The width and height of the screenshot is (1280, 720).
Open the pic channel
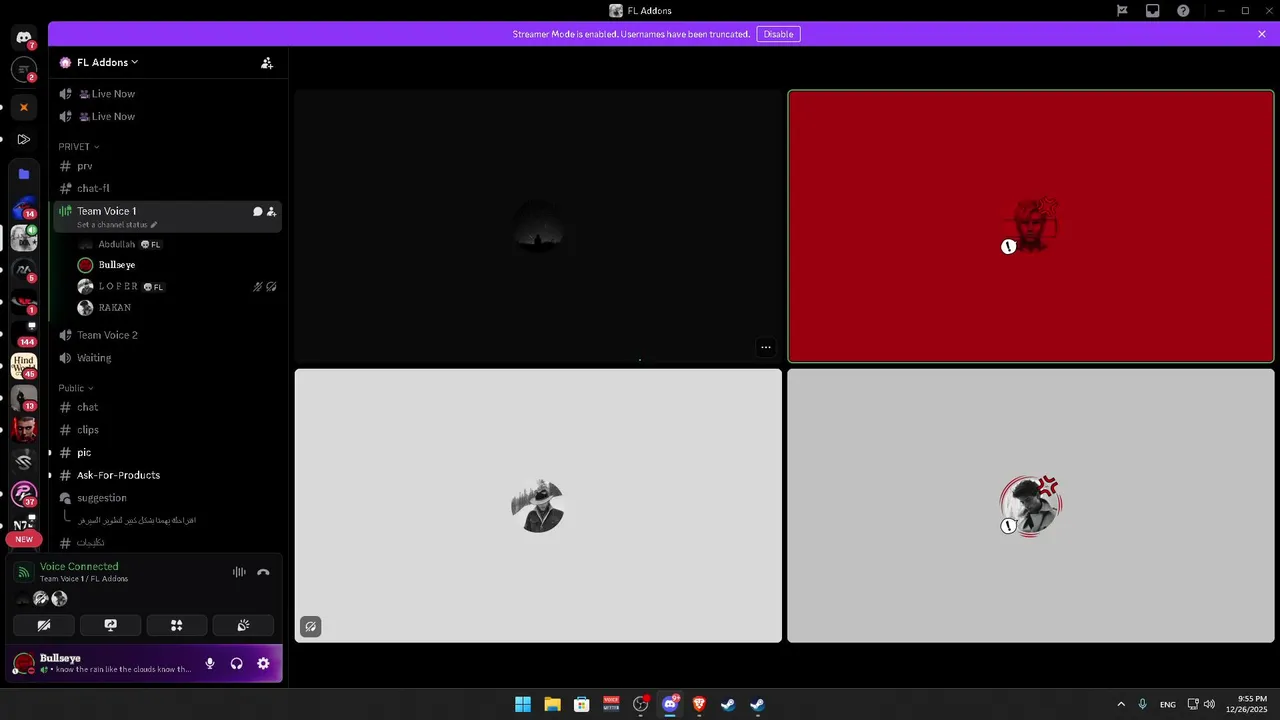click(x=168, y=453)
